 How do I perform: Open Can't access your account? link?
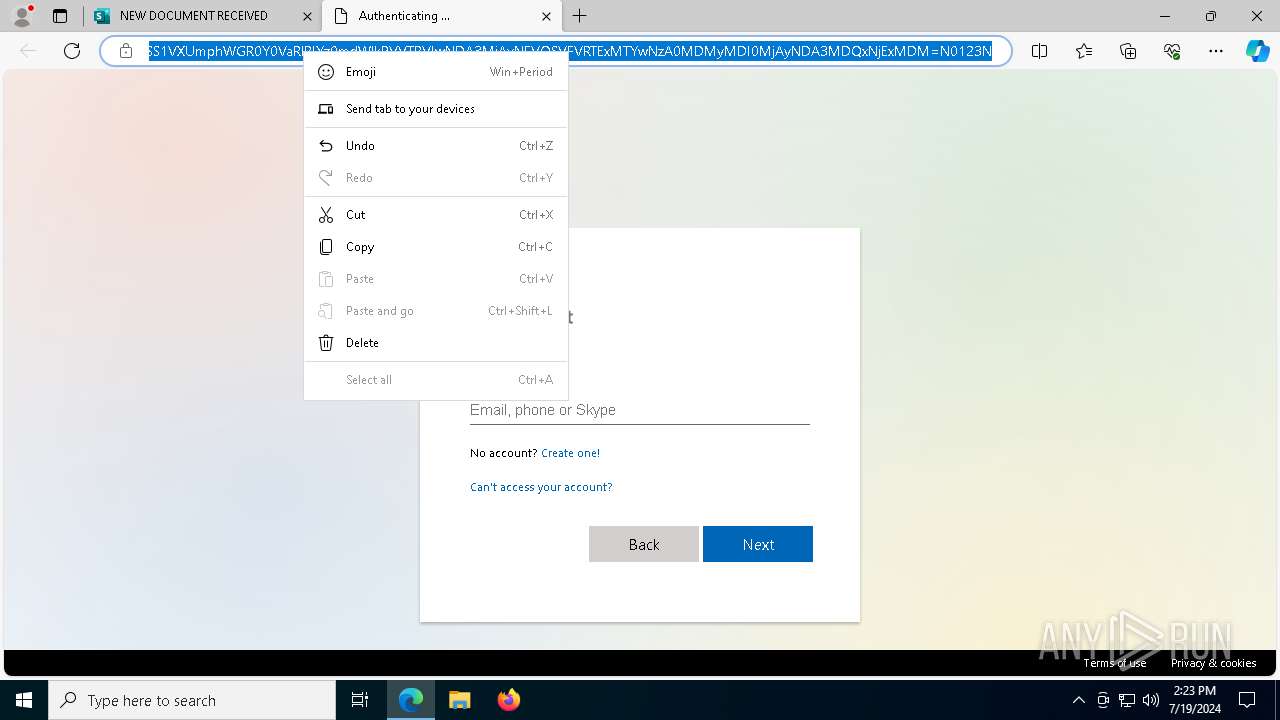pyautogui.click(x=541, y=487)
